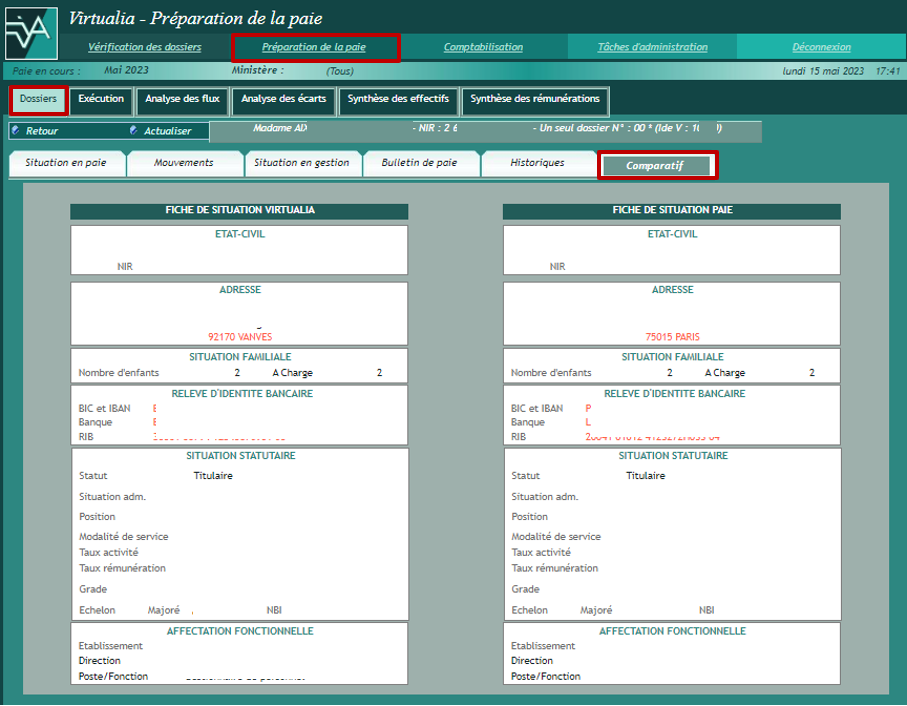Click the Actualiser refresh icon

click(x=134, y=130)
